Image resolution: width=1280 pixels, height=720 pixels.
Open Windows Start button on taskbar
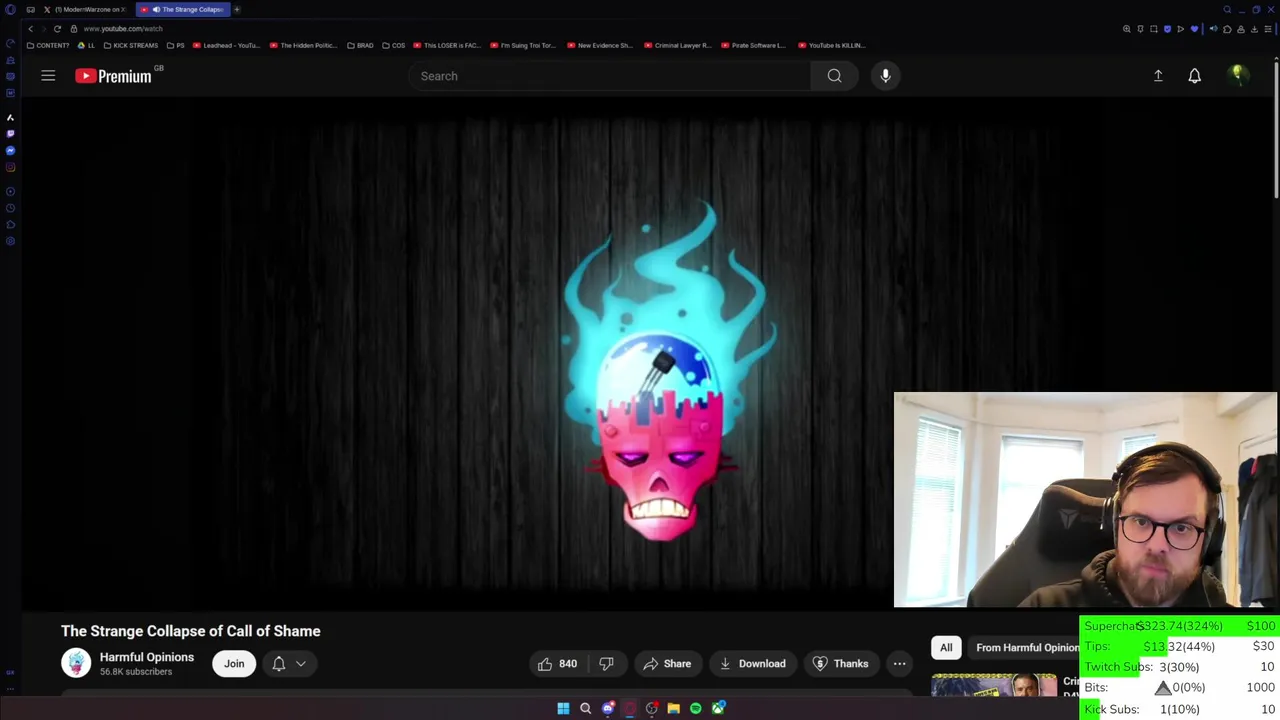(563, 709)
